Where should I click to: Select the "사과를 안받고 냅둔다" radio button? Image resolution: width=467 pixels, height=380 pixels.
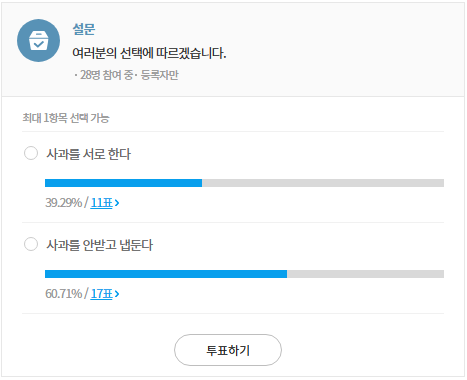[x=31, y=244]
